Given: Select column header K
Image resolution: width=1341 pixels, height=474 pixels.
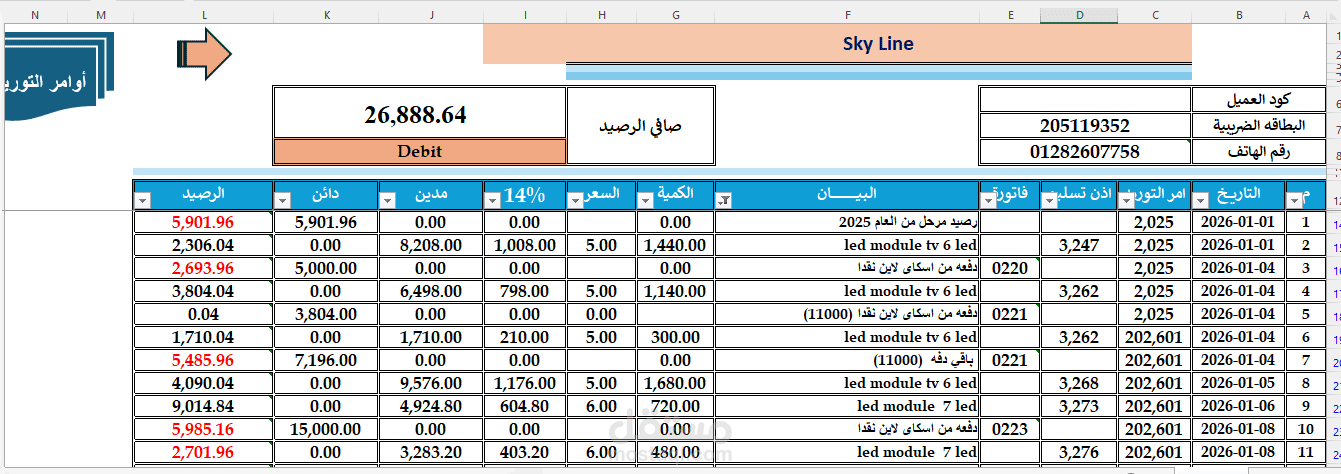Looking at the screenshot, I should [326, 15].
